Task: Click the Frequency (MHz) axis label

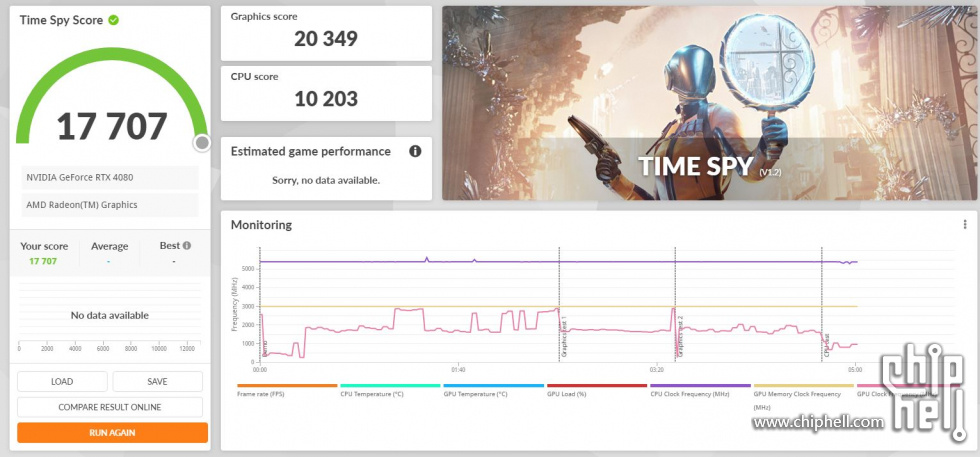Action: pyautogui.click(x=234, y=304)
